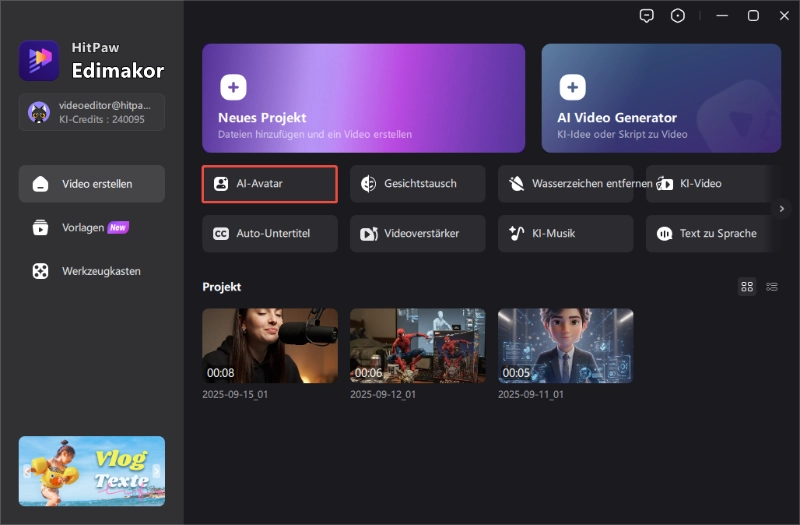Launch the AI Video Generator card
Image resolution: width=800 pixels, height=525 pixels.
tap(661, 98)
